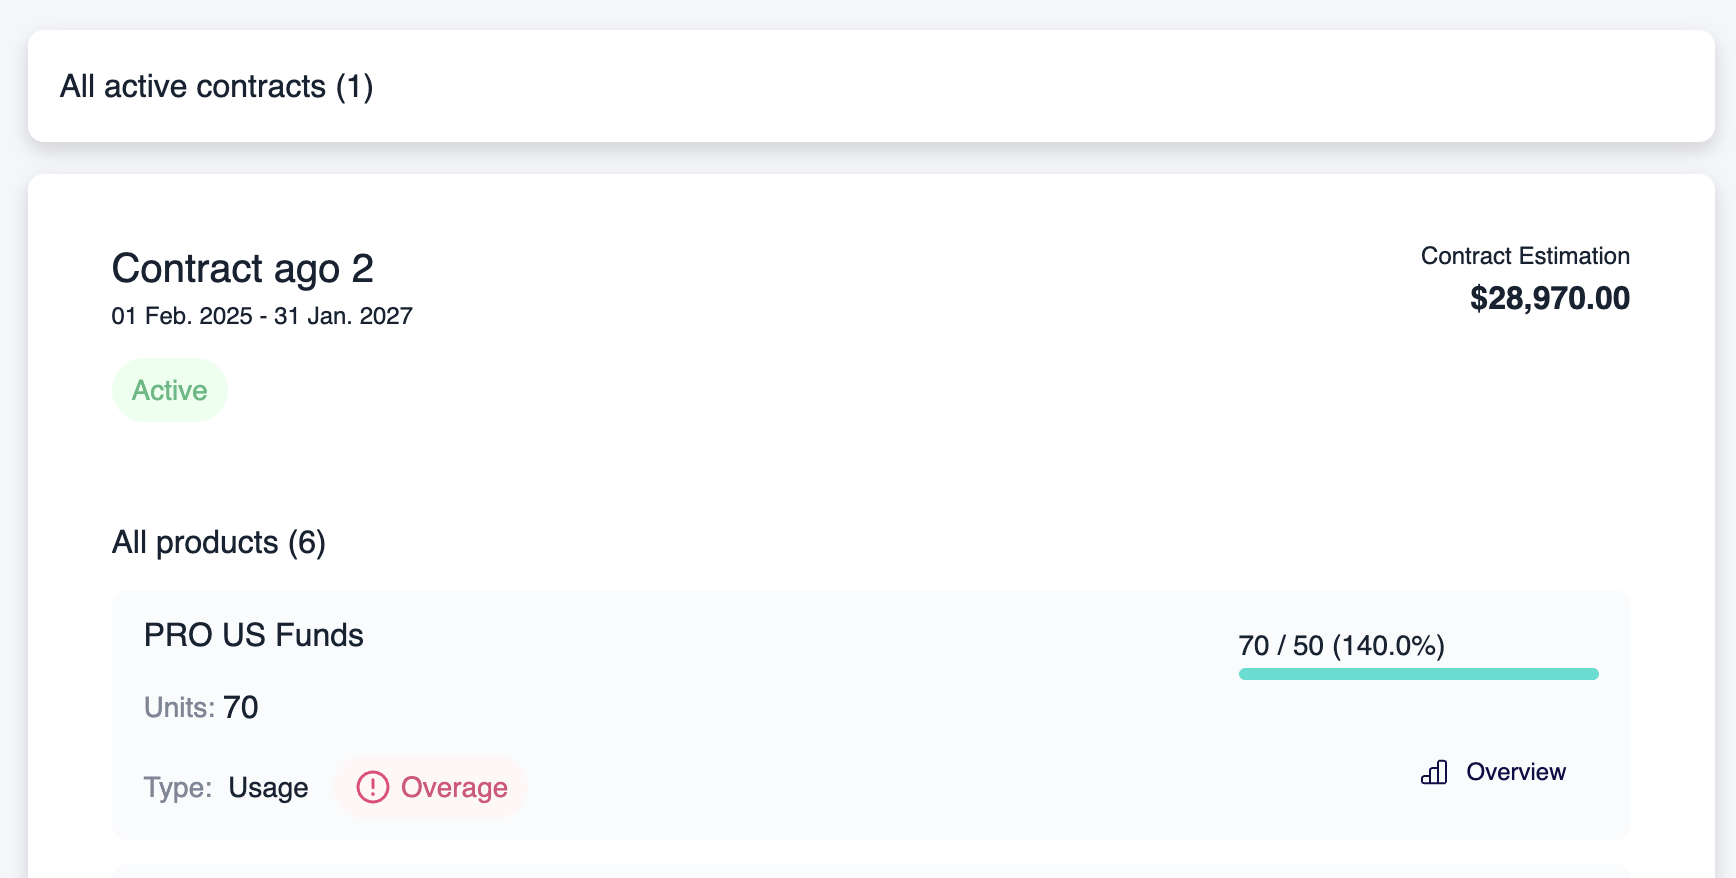Click the Usage type value
Screen dimensions: 1736x878
click(x=268, y=787)
